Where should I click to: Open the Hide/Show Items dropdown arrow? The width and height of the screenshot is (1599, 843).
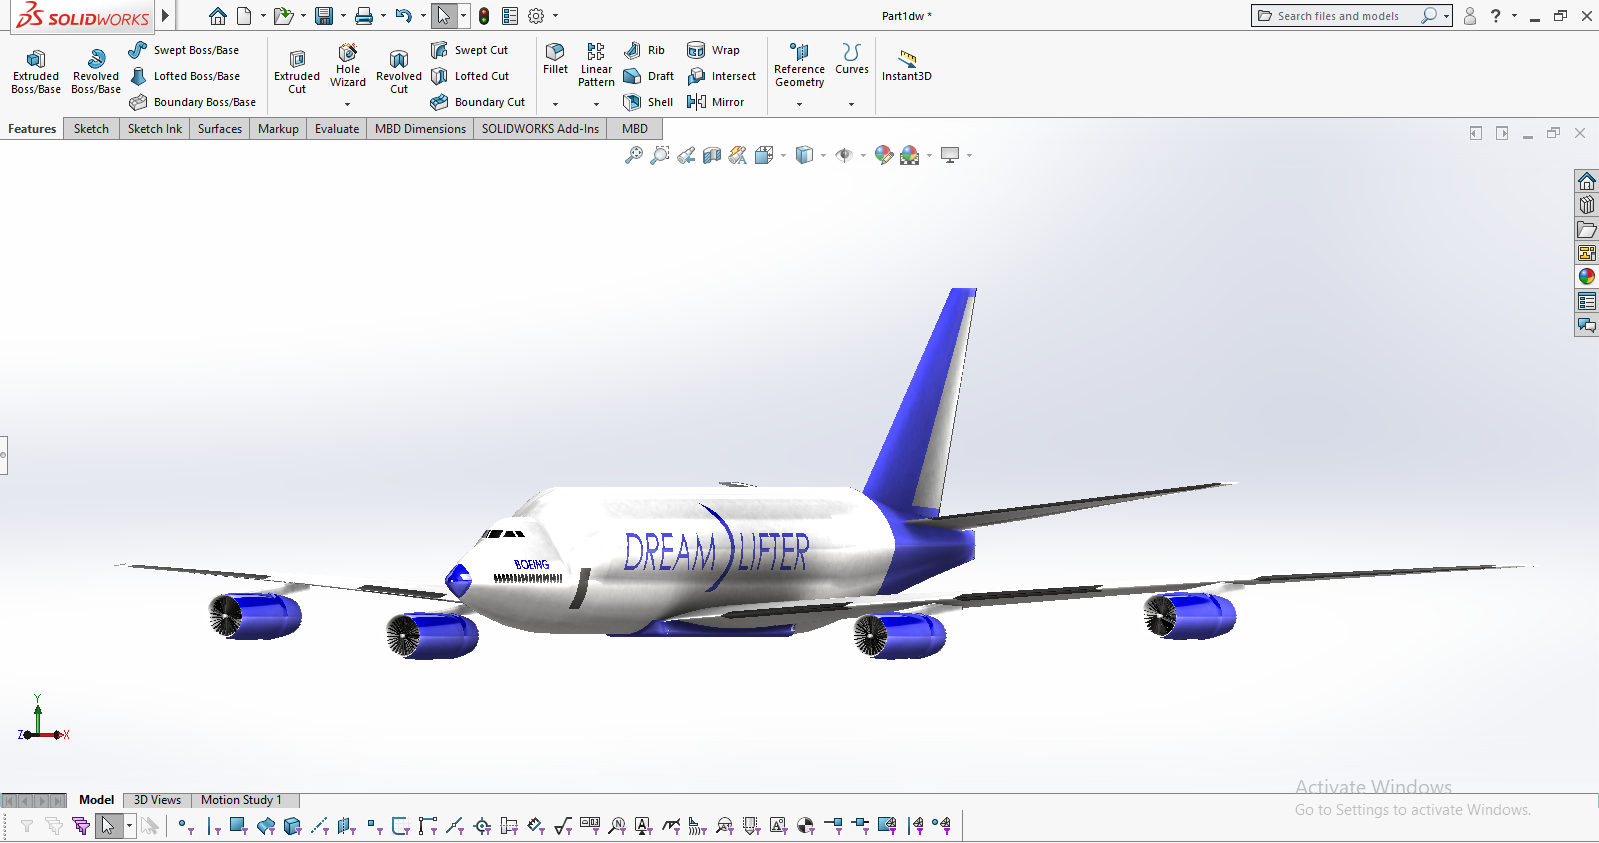tap(863, 155)
